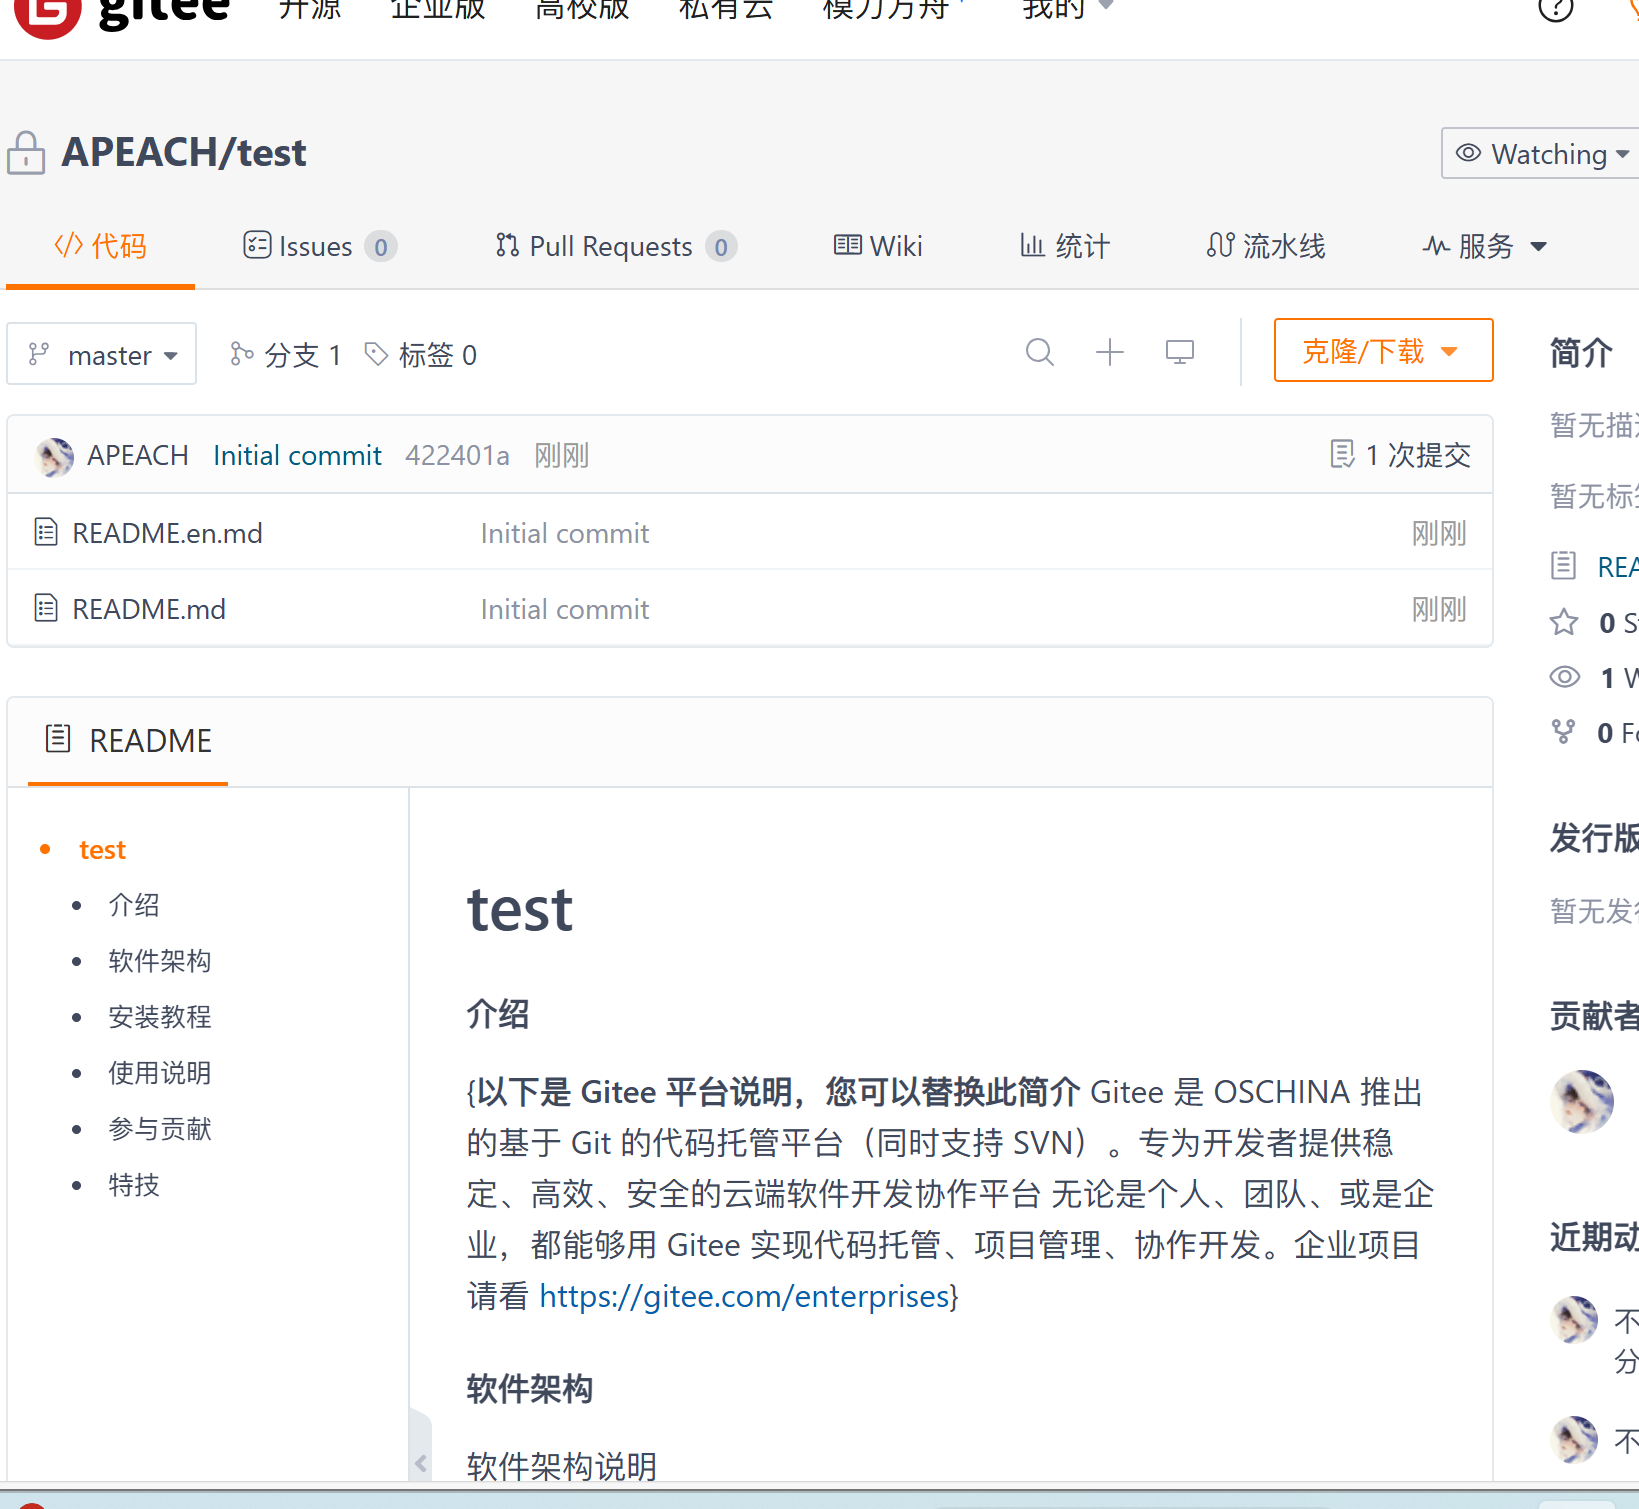Open the 统计 tab
The height and width of the screenshot is (1509, 1639).
1064,246
